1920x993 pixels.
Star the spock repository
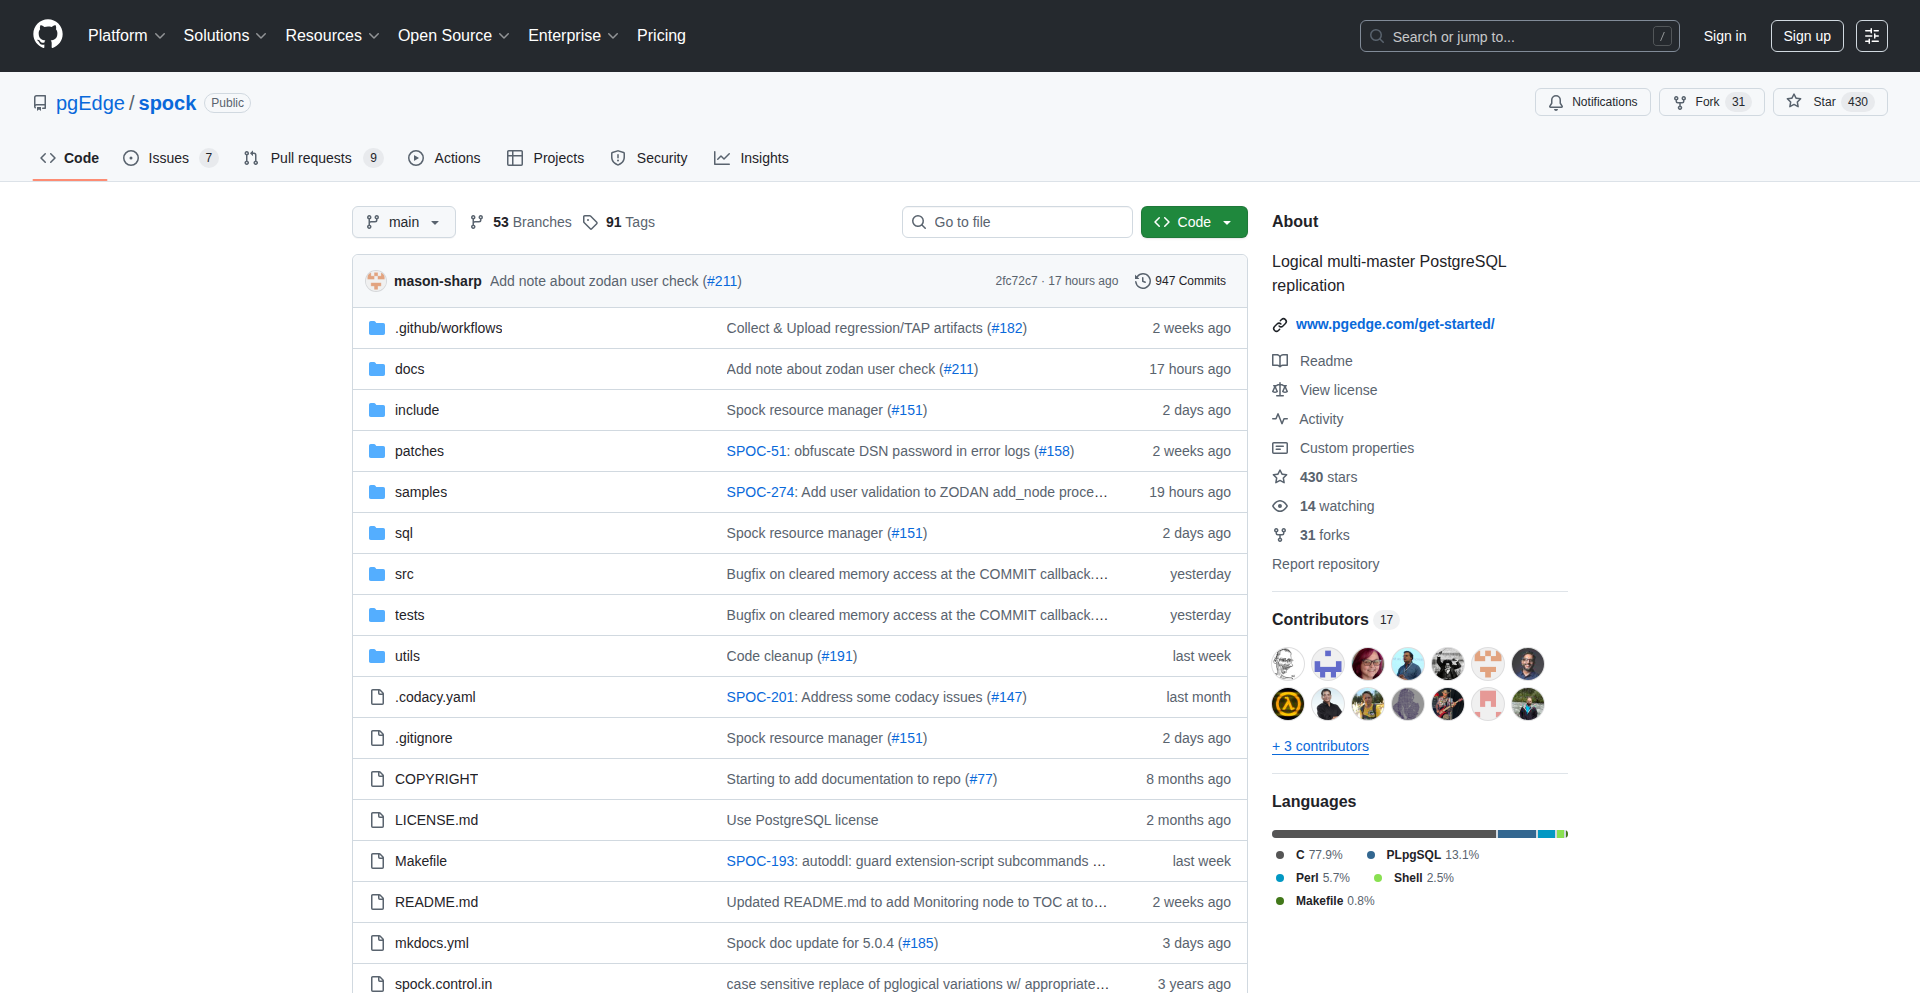point(1829,102)
